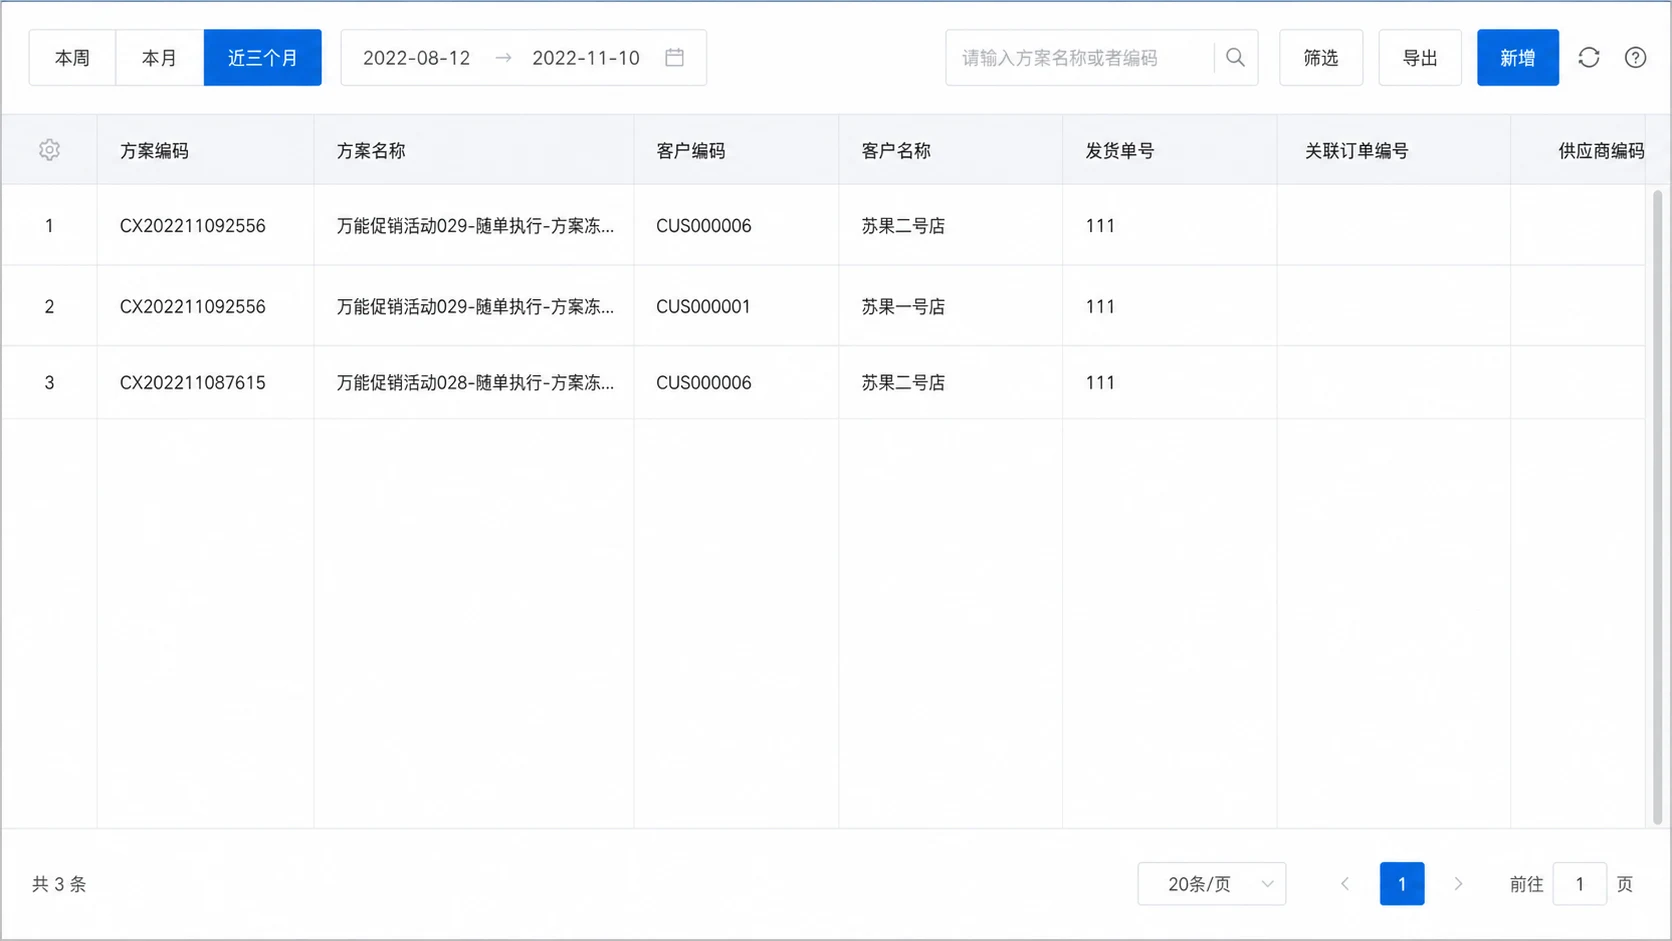The image size is (1672, 941).
Task: Click the 新增 add button
Action: click(1518, 58)
